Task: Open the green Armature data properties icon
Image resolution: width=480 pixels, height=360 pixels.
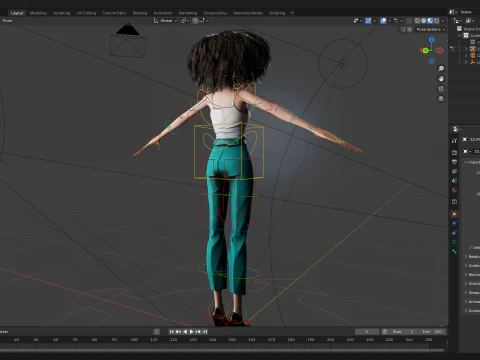Action: (x=454, y=242)
